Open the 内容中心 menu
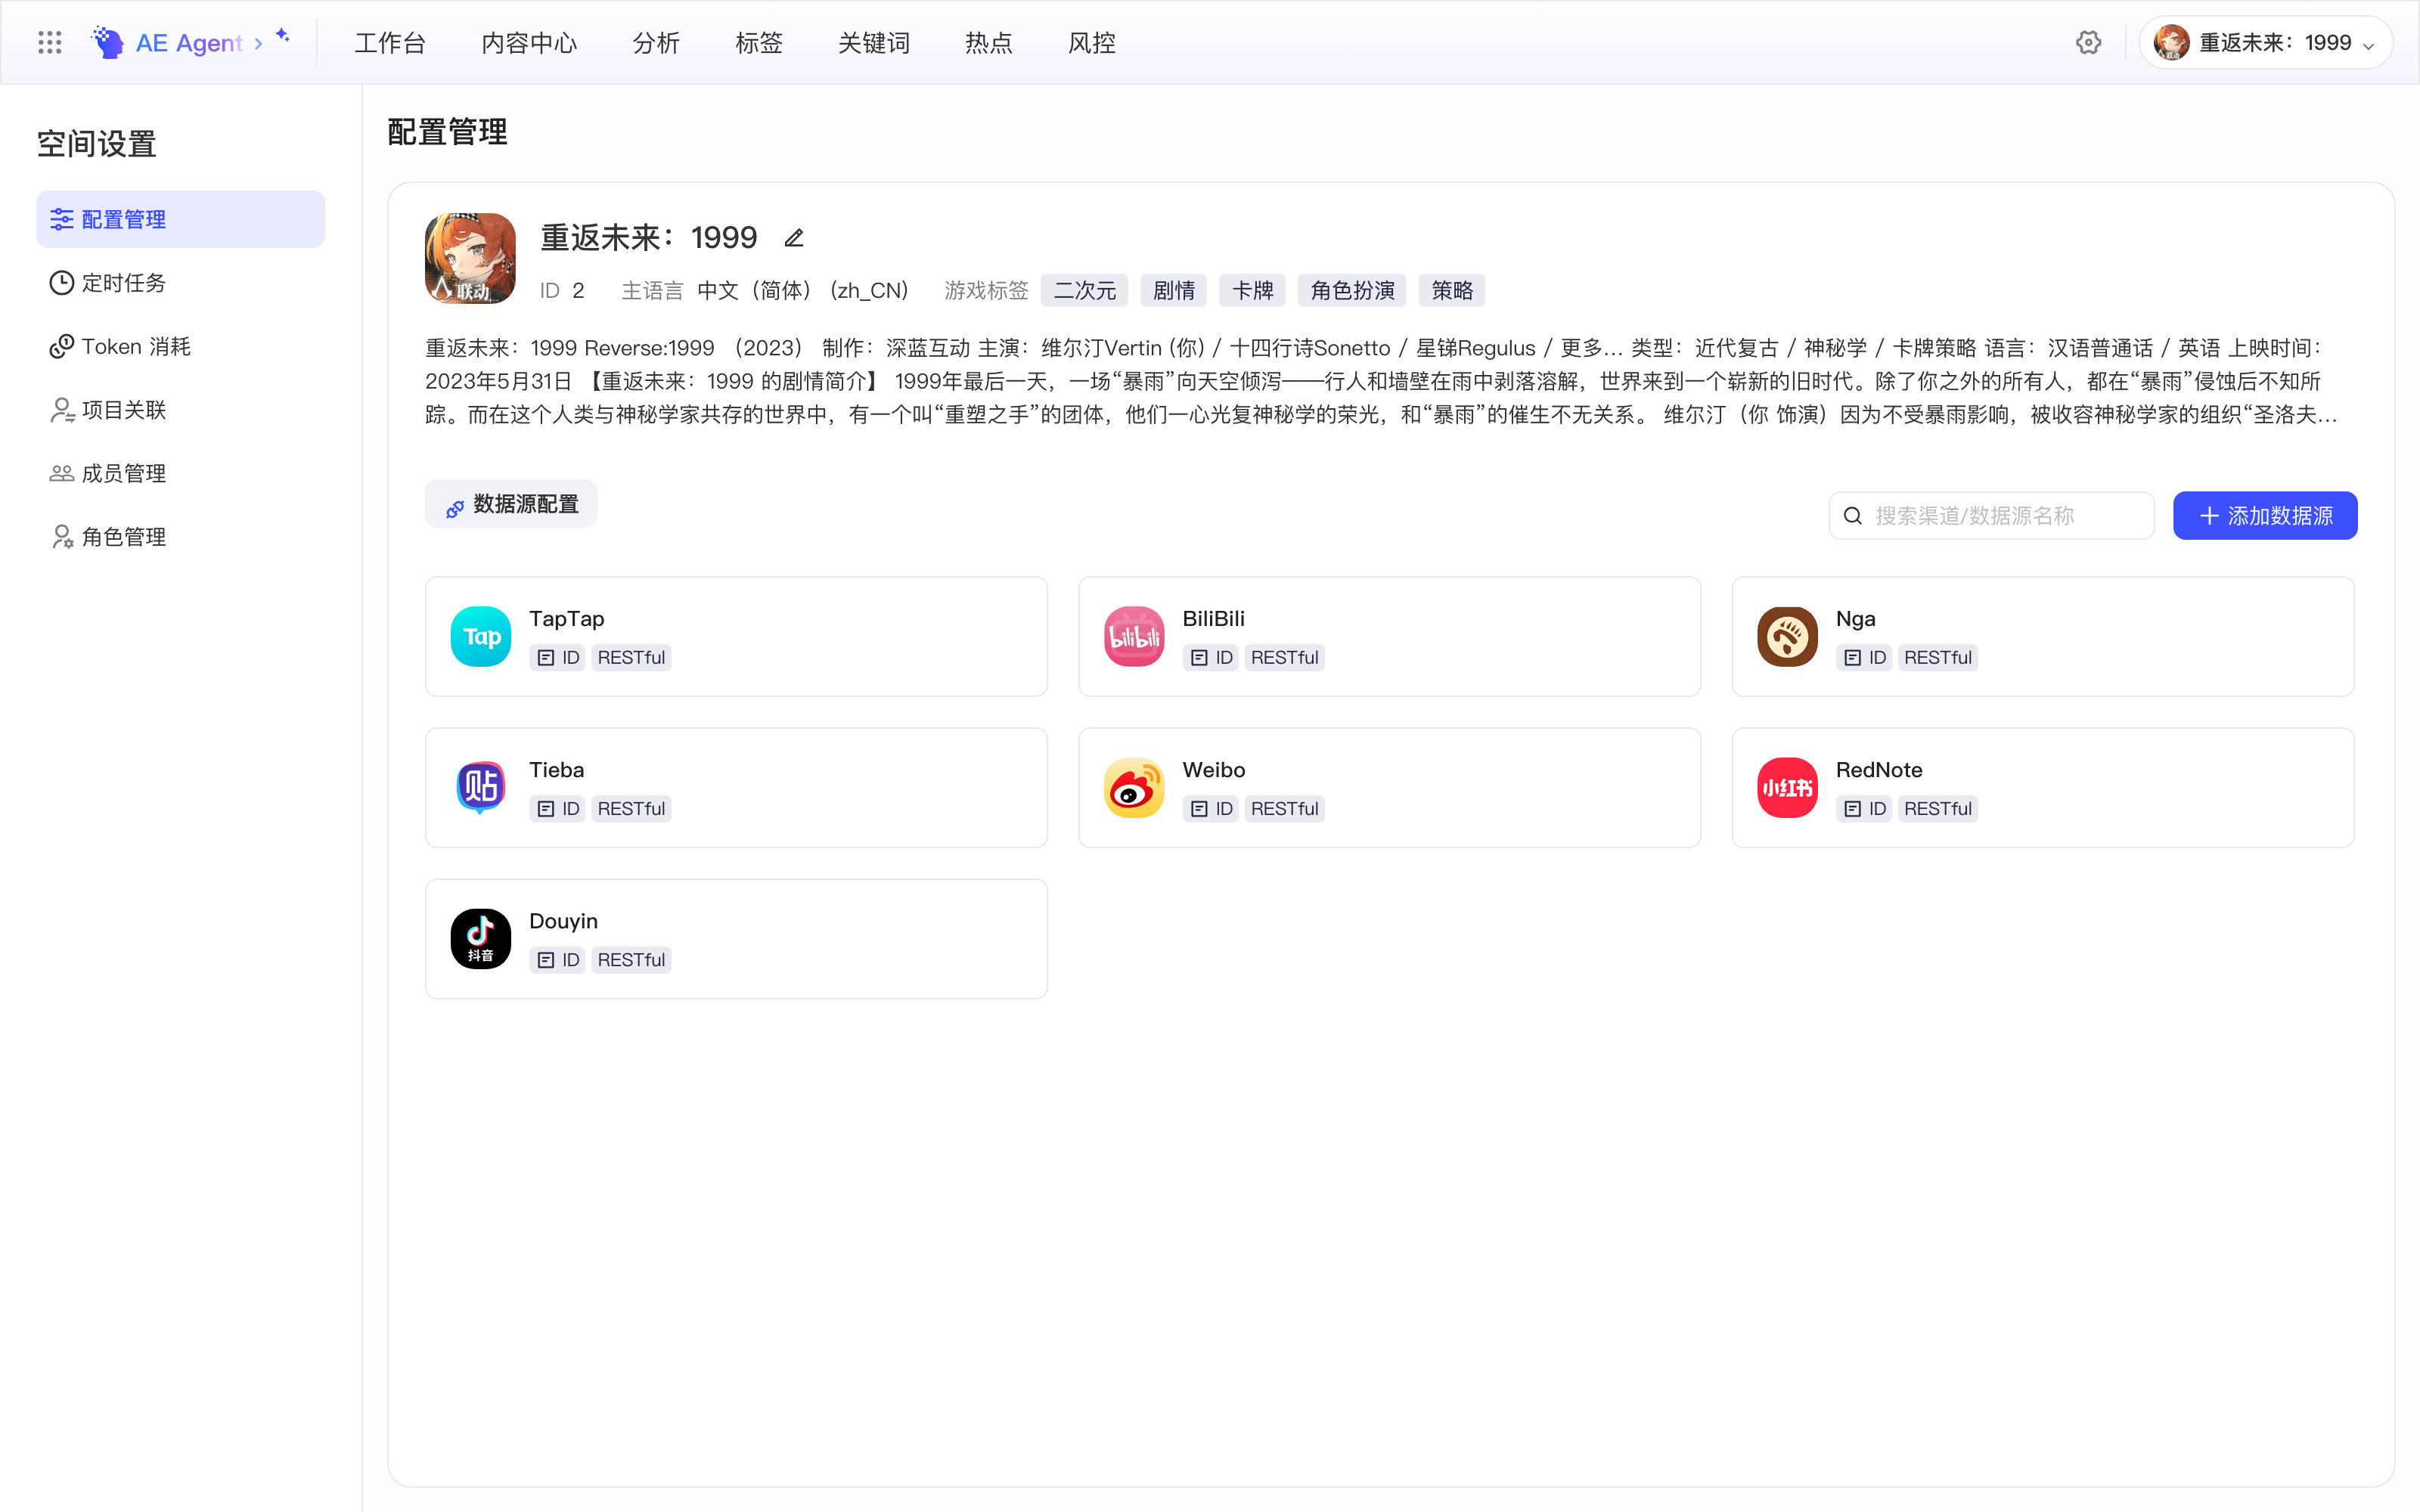Viewport: 2420px width, 1512px height. [529, 43]
